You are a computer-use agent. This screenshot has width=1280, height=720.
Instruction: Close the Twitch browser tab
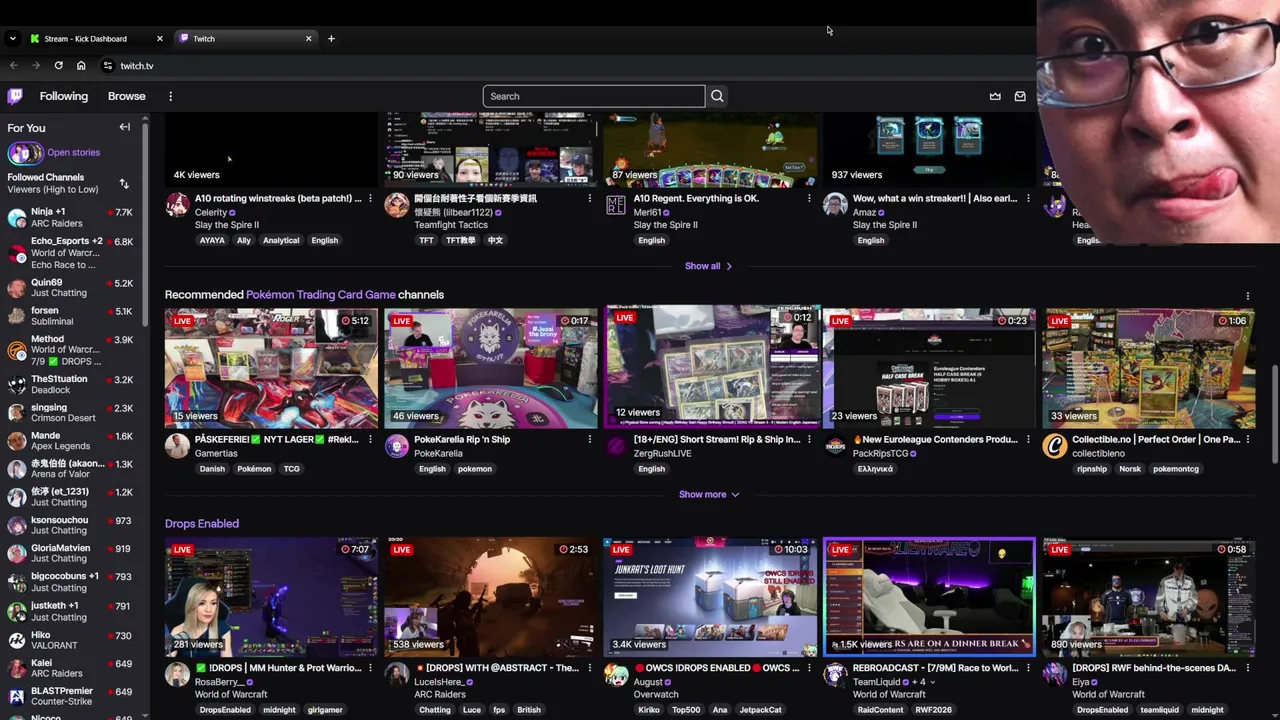(x=308, y=38)
